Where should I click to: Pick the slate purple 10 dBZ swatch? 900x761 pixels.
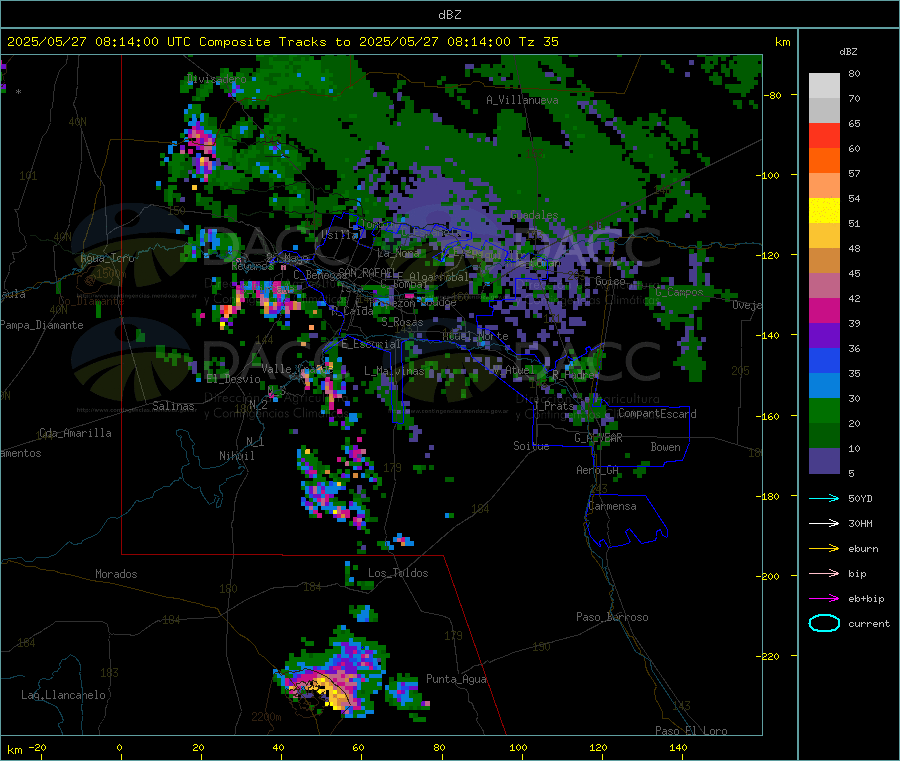tap(824, 461)
